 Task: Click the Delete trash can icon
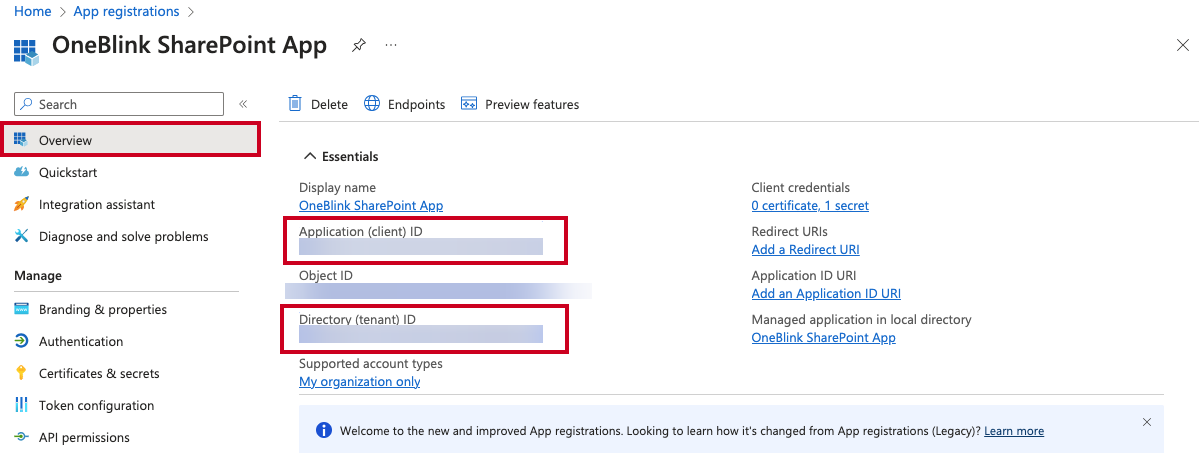(x=295, y=103)
